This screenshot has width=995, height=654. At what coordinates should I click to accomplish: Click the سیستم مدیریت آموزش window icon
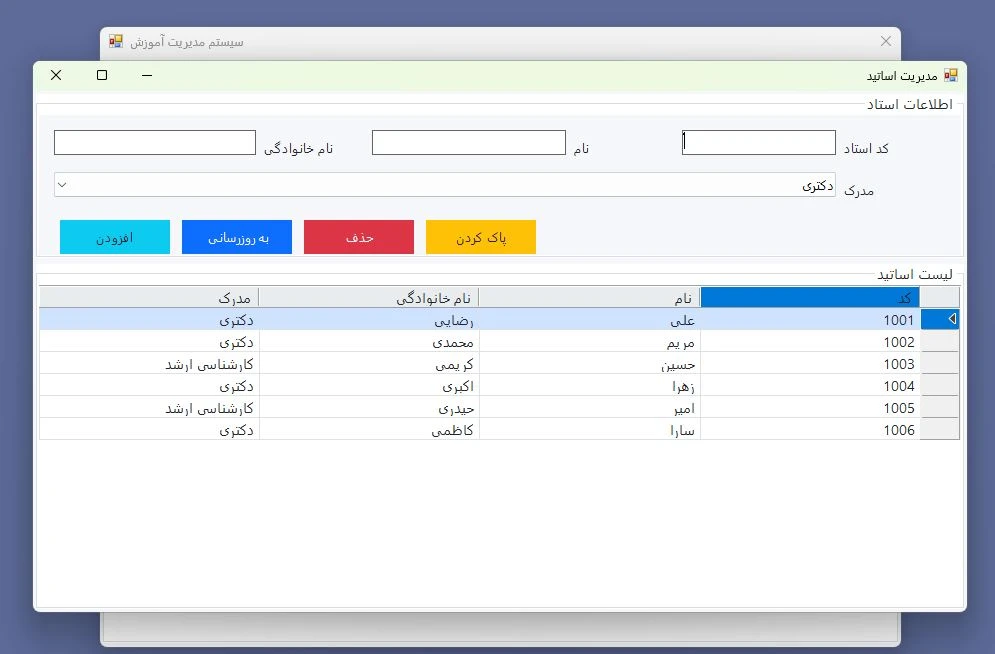[116, 42]
